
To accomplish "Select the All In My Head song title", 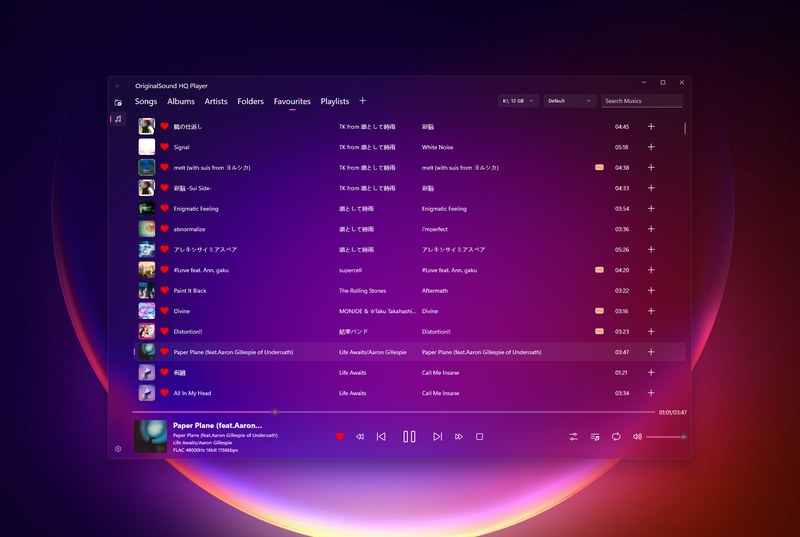I will (x=192, y=393).
